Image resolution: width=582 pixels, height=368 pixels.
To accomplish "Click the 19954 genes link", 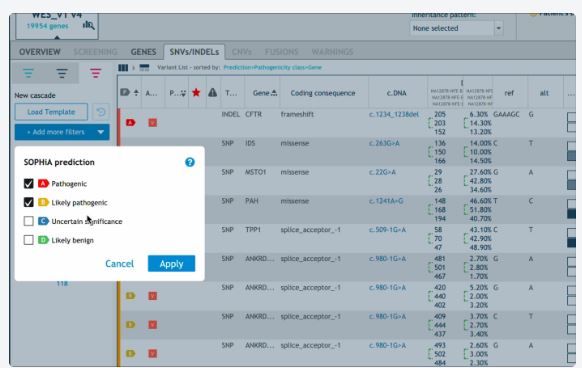I will [48, 26].
